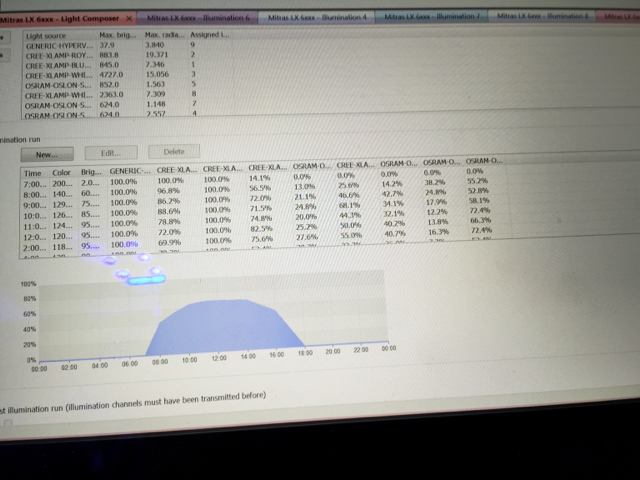Image resolution: width=640 pixels, height=480 pixels.
Task: Close the Light Composer tab
Action: point(130,19)
